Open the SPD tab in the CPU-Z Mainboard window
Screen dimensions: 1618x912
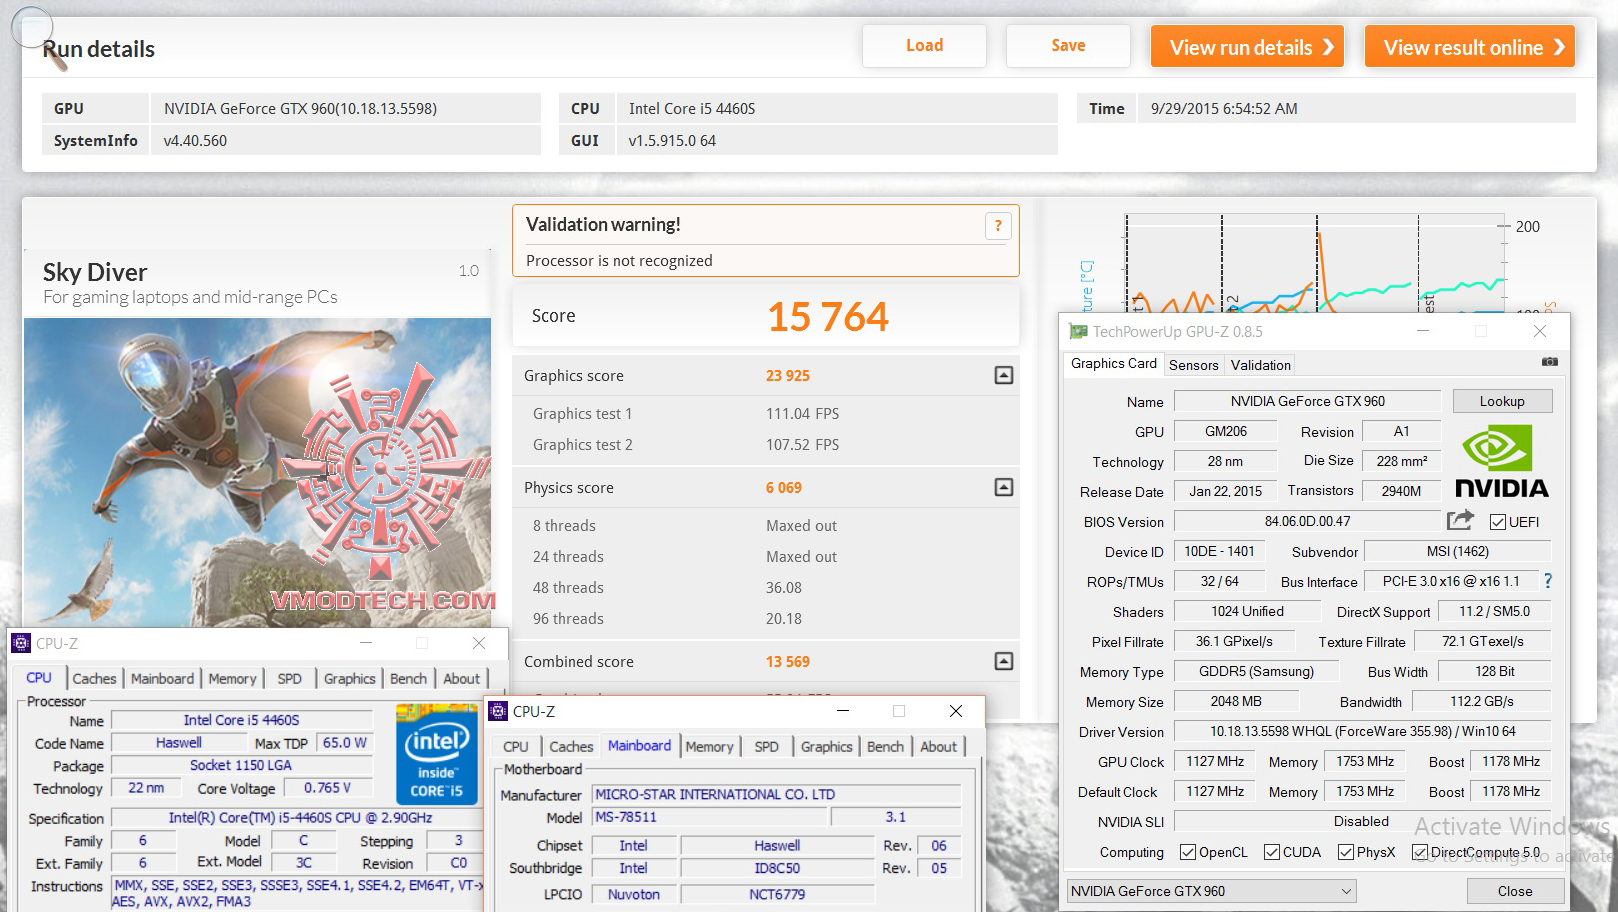767,746
